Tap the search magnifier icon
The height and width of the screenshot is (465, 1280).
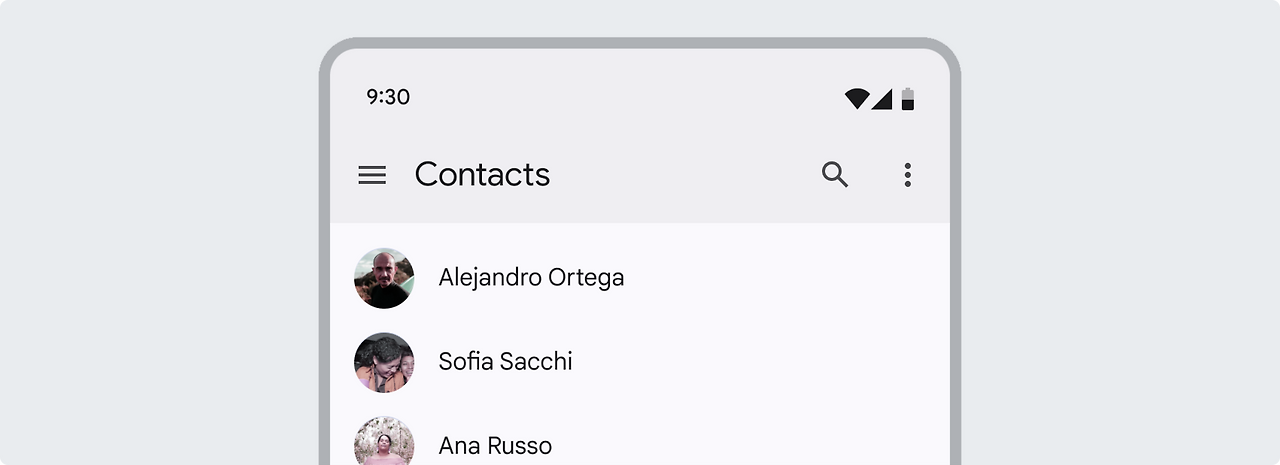coord(835,175)
